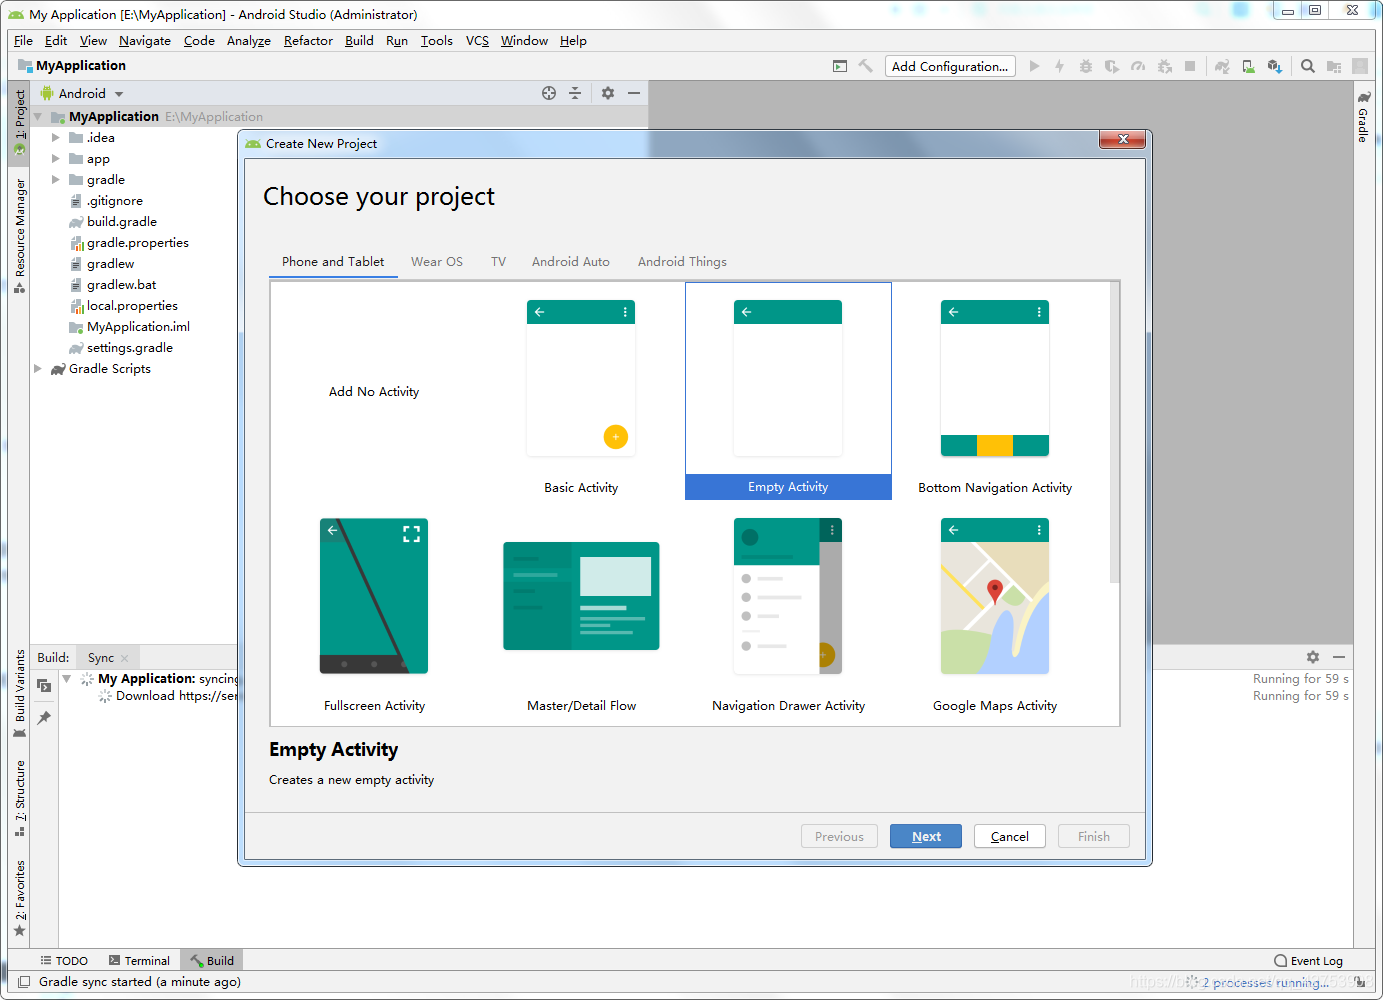This screenshot has width=1383, height=1000.
Task: Click the pin tab icon in Build panel
Action: tap(44, 718)
